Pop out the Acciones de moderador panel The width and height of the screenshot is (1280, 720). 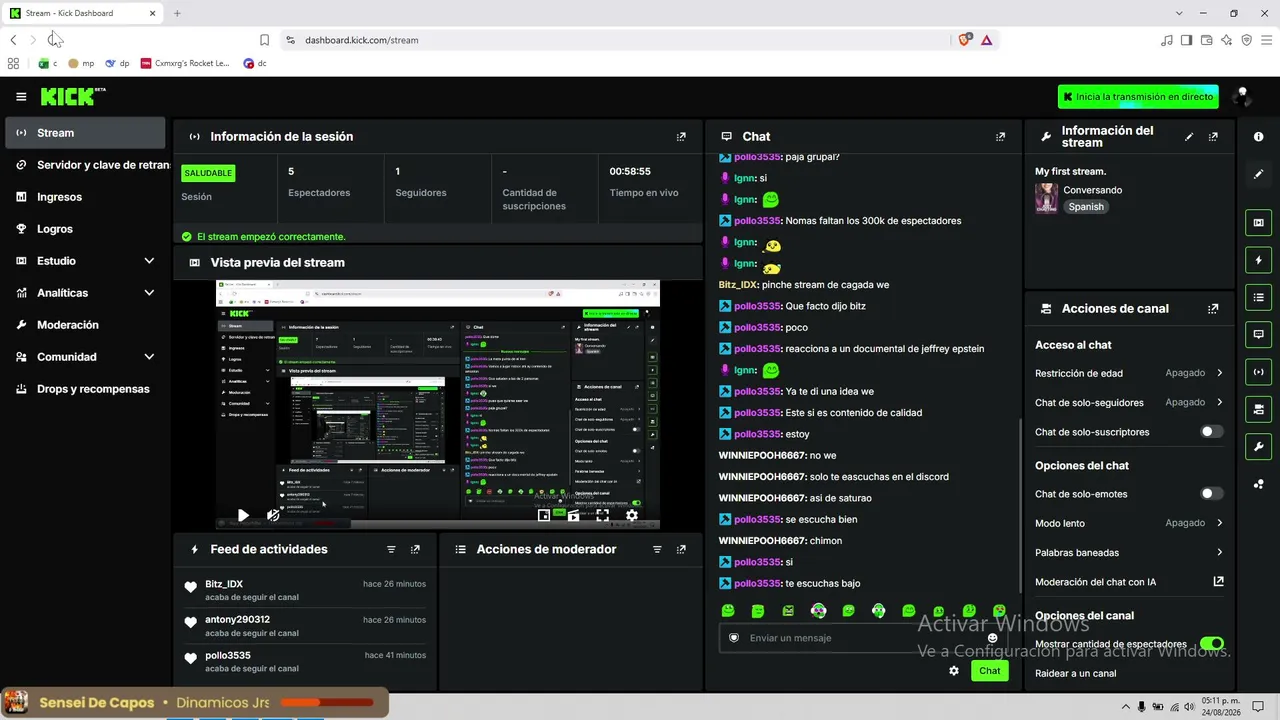coord(681,550)
